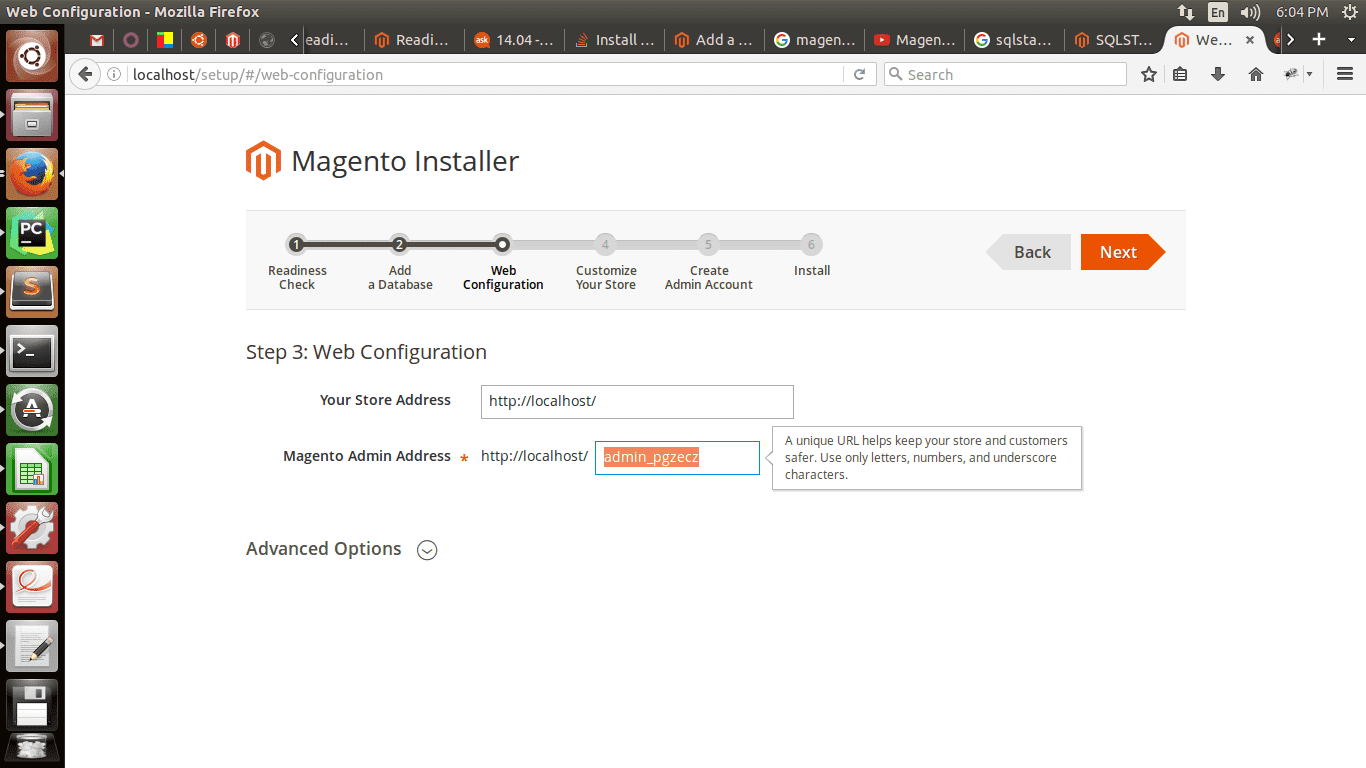This screenshot has height=768, width=1366.
Task: Go to step 1 Readiness Check
Action: point(296,244)
